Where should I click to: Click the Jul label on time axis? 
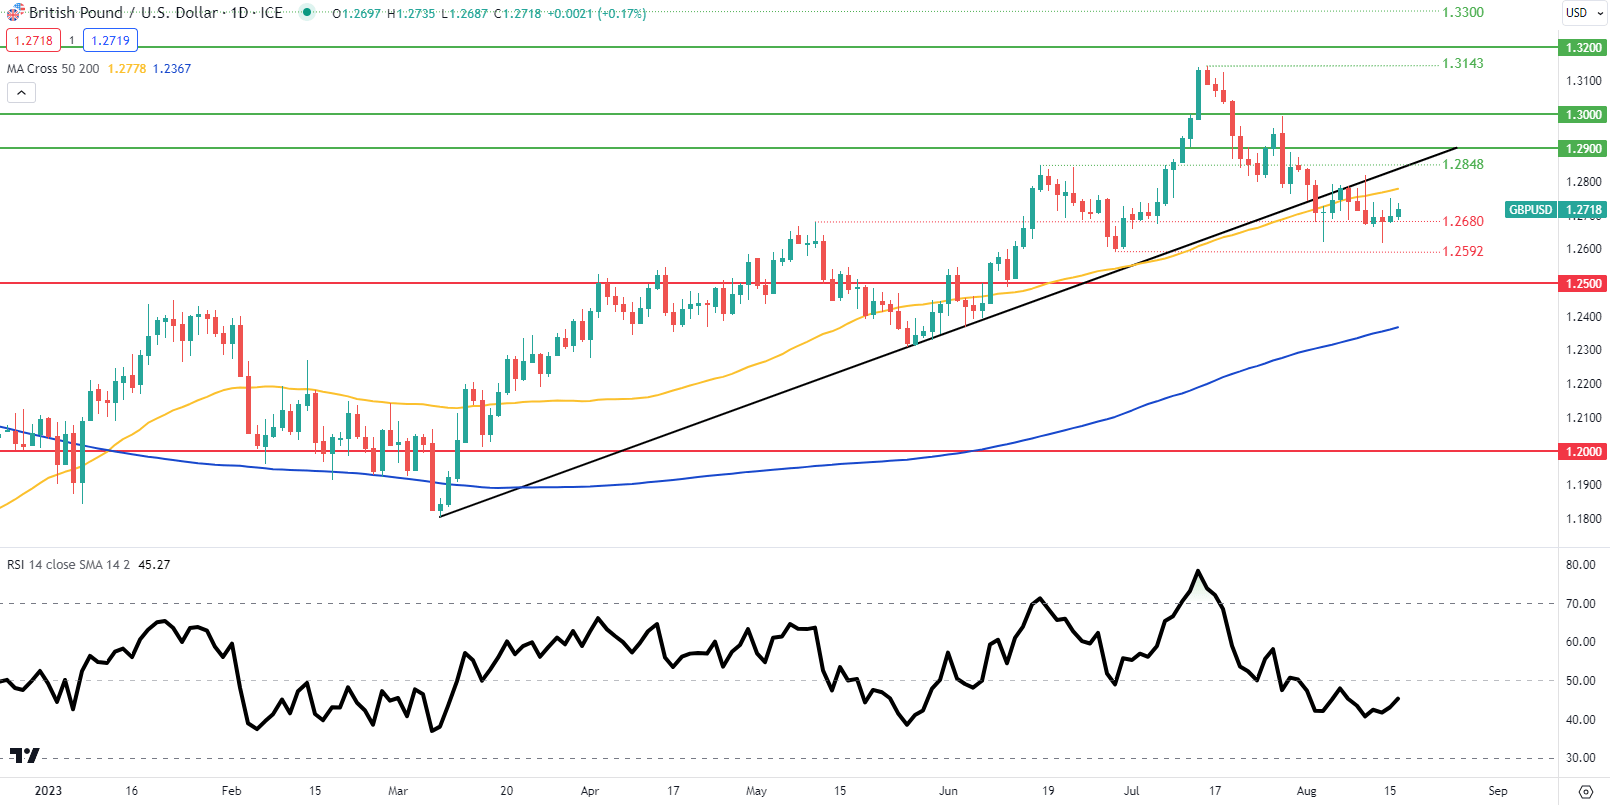click(x=1131, y=791)
